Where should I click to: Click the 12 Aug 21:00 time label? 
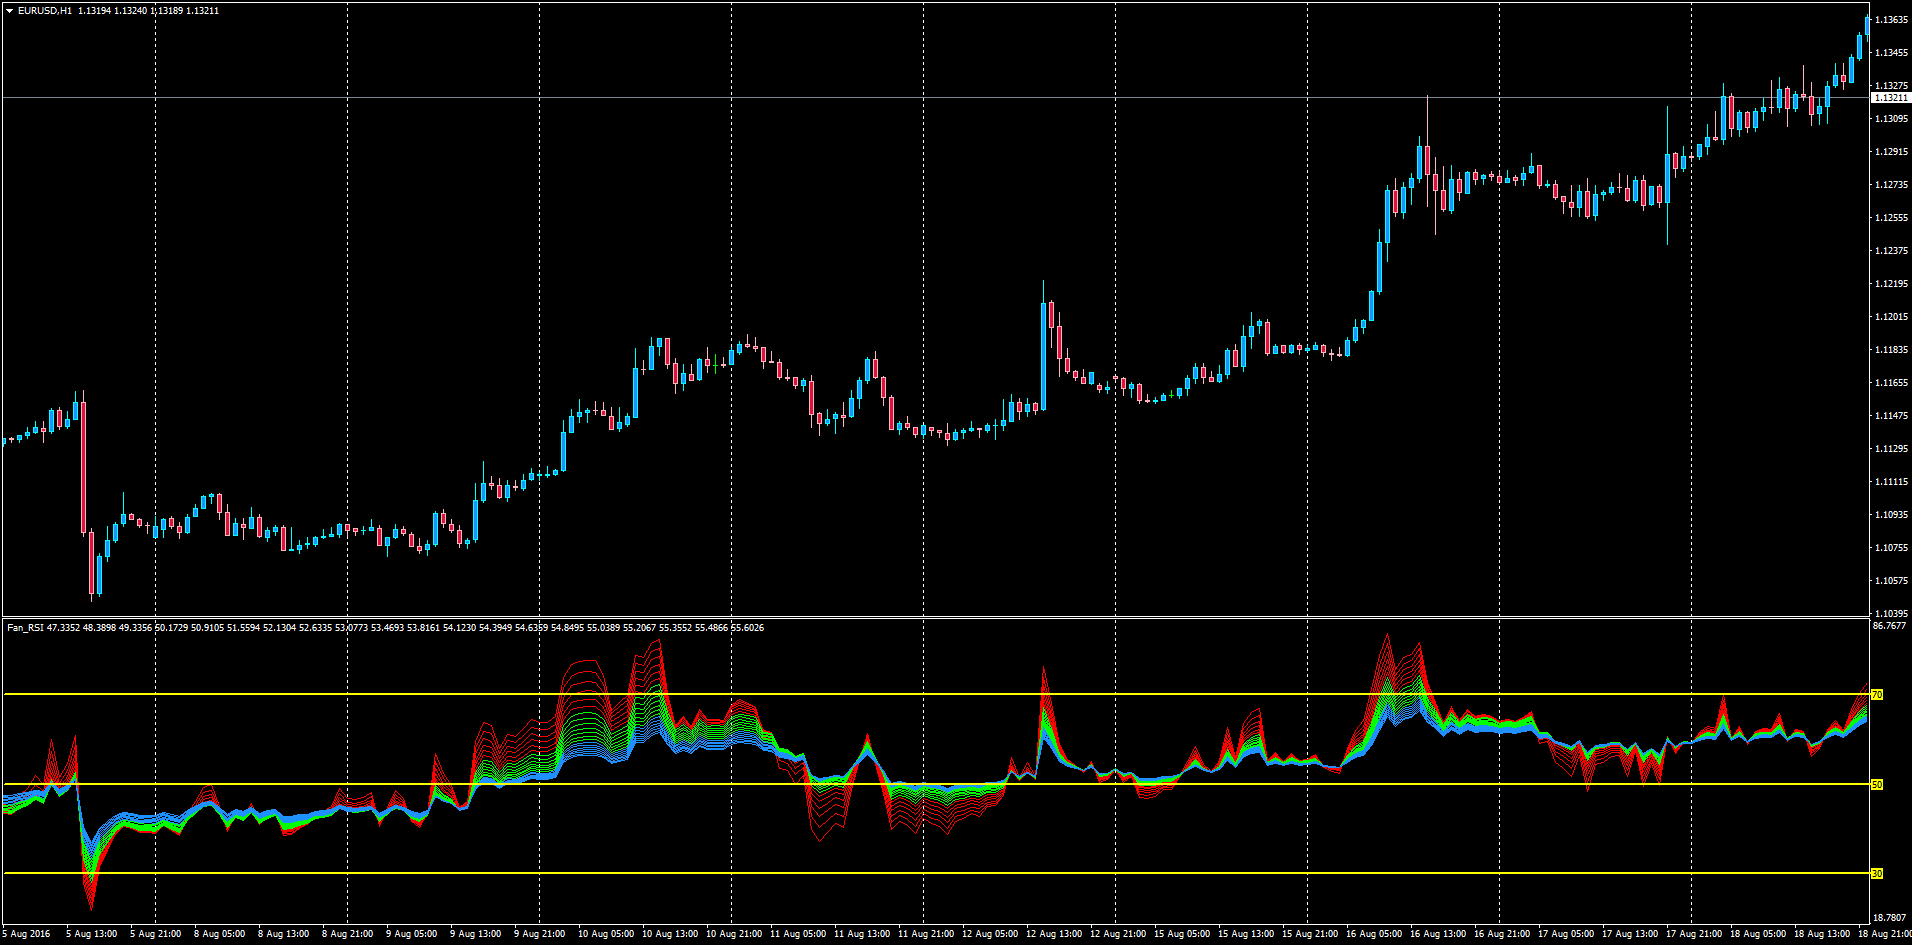pos(1118,934)
